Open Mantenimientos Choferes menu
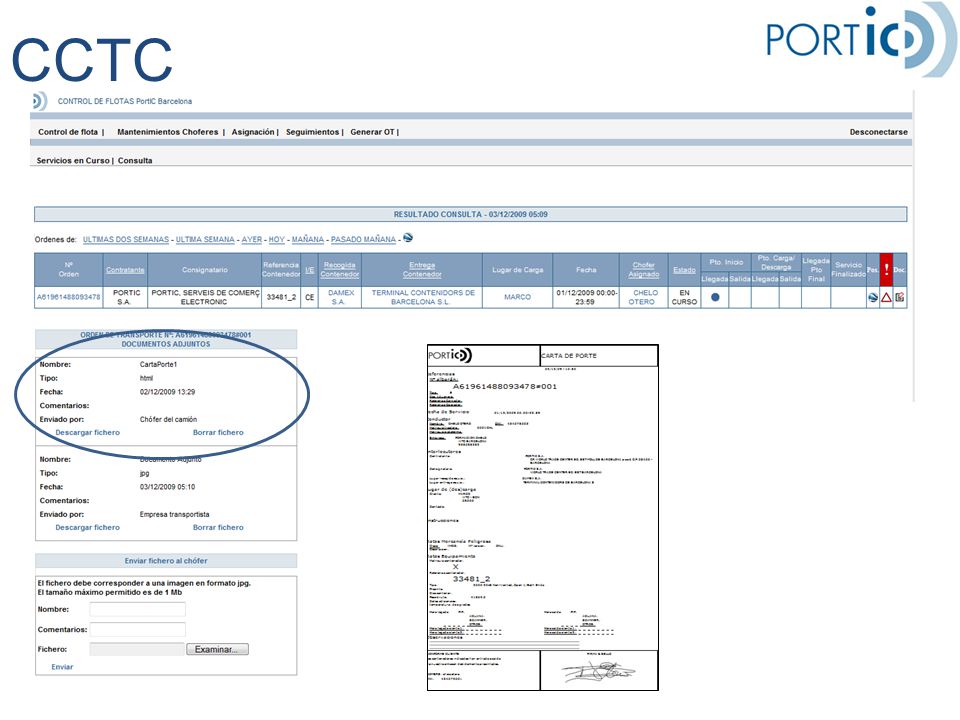 click(x=168, y=132)
